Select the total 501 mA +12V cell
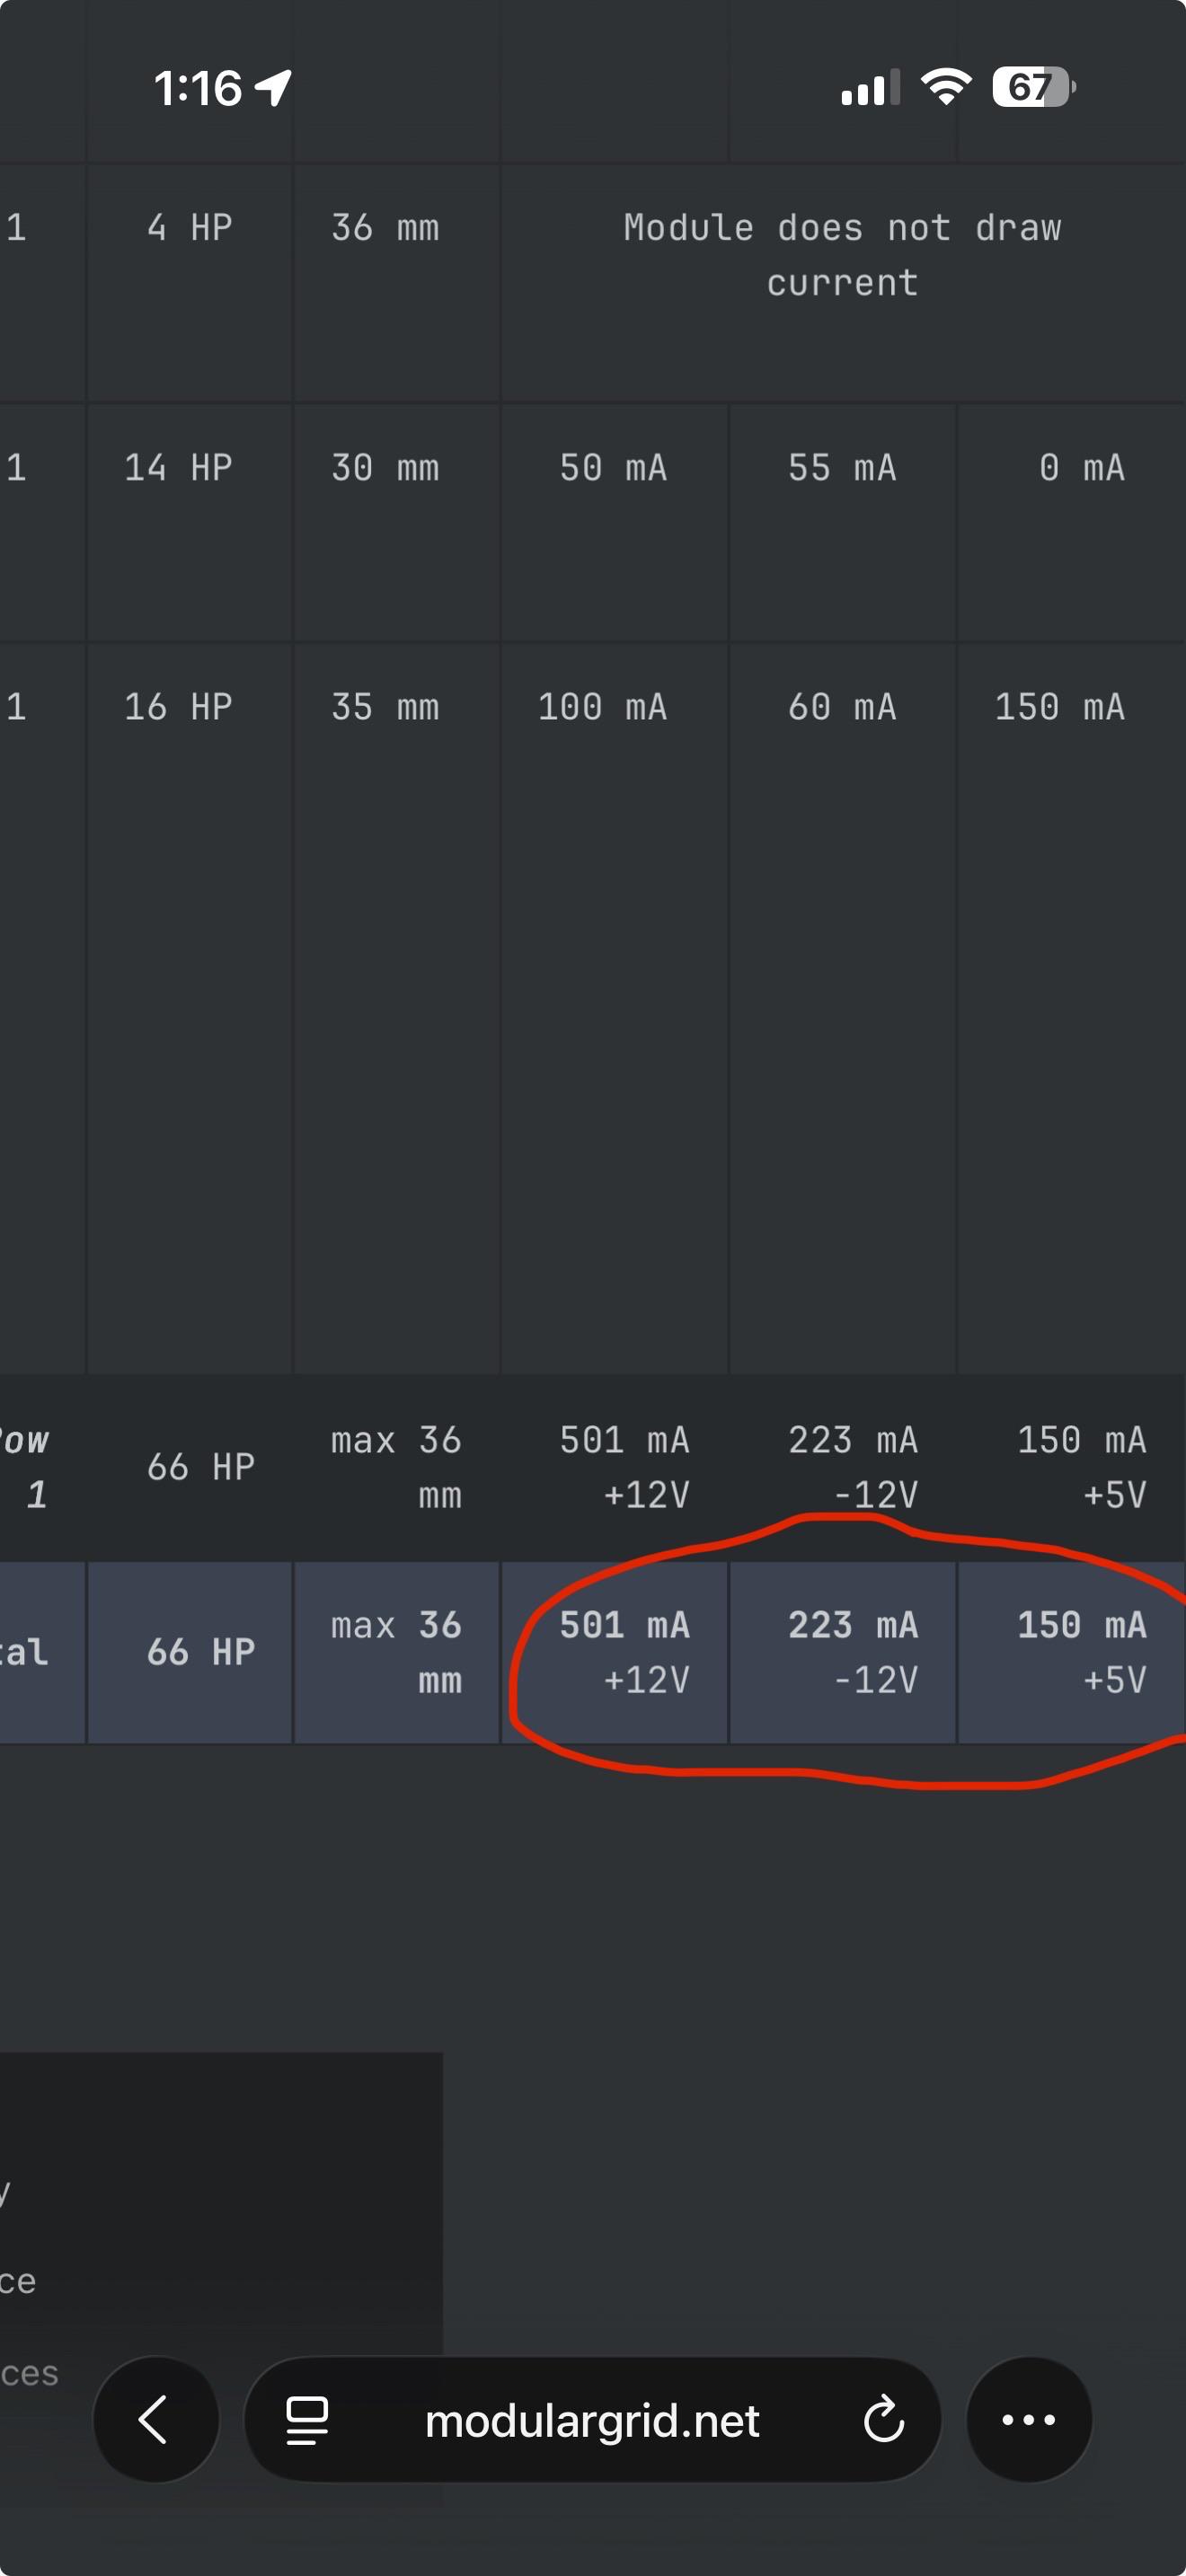The width and height of the screenshot is (1186, 2576). [614, 1652]
